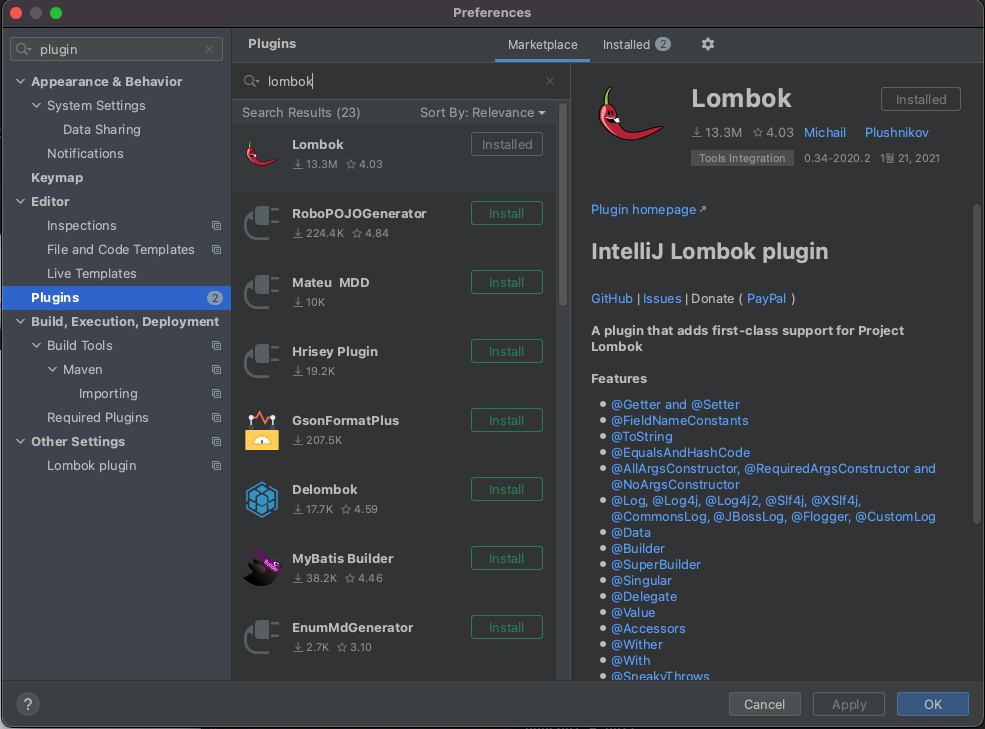This screenshot has width=985, height=729.
Task: Click the plugins settings gear icon
Action: click(x=707, y=44)
